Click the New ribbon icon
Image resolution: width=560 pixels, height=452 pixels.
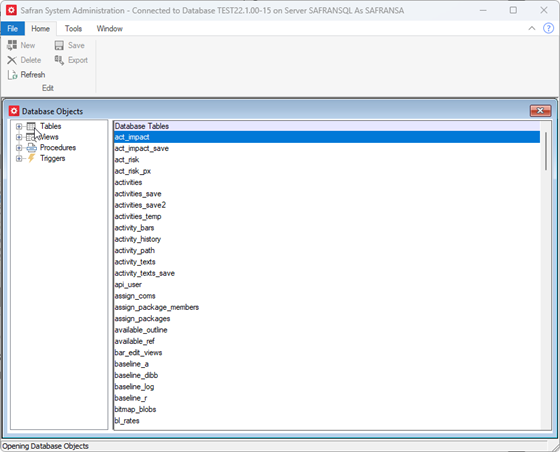click(x=12, y=45)
